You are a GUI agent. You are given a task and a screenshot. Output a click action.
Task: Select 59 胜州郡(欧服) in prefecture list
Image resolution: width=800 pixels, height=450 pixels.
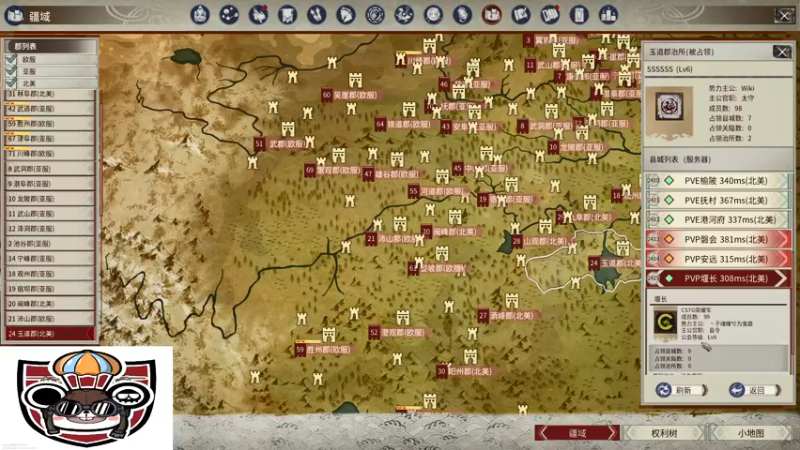[x=49, y=123]
